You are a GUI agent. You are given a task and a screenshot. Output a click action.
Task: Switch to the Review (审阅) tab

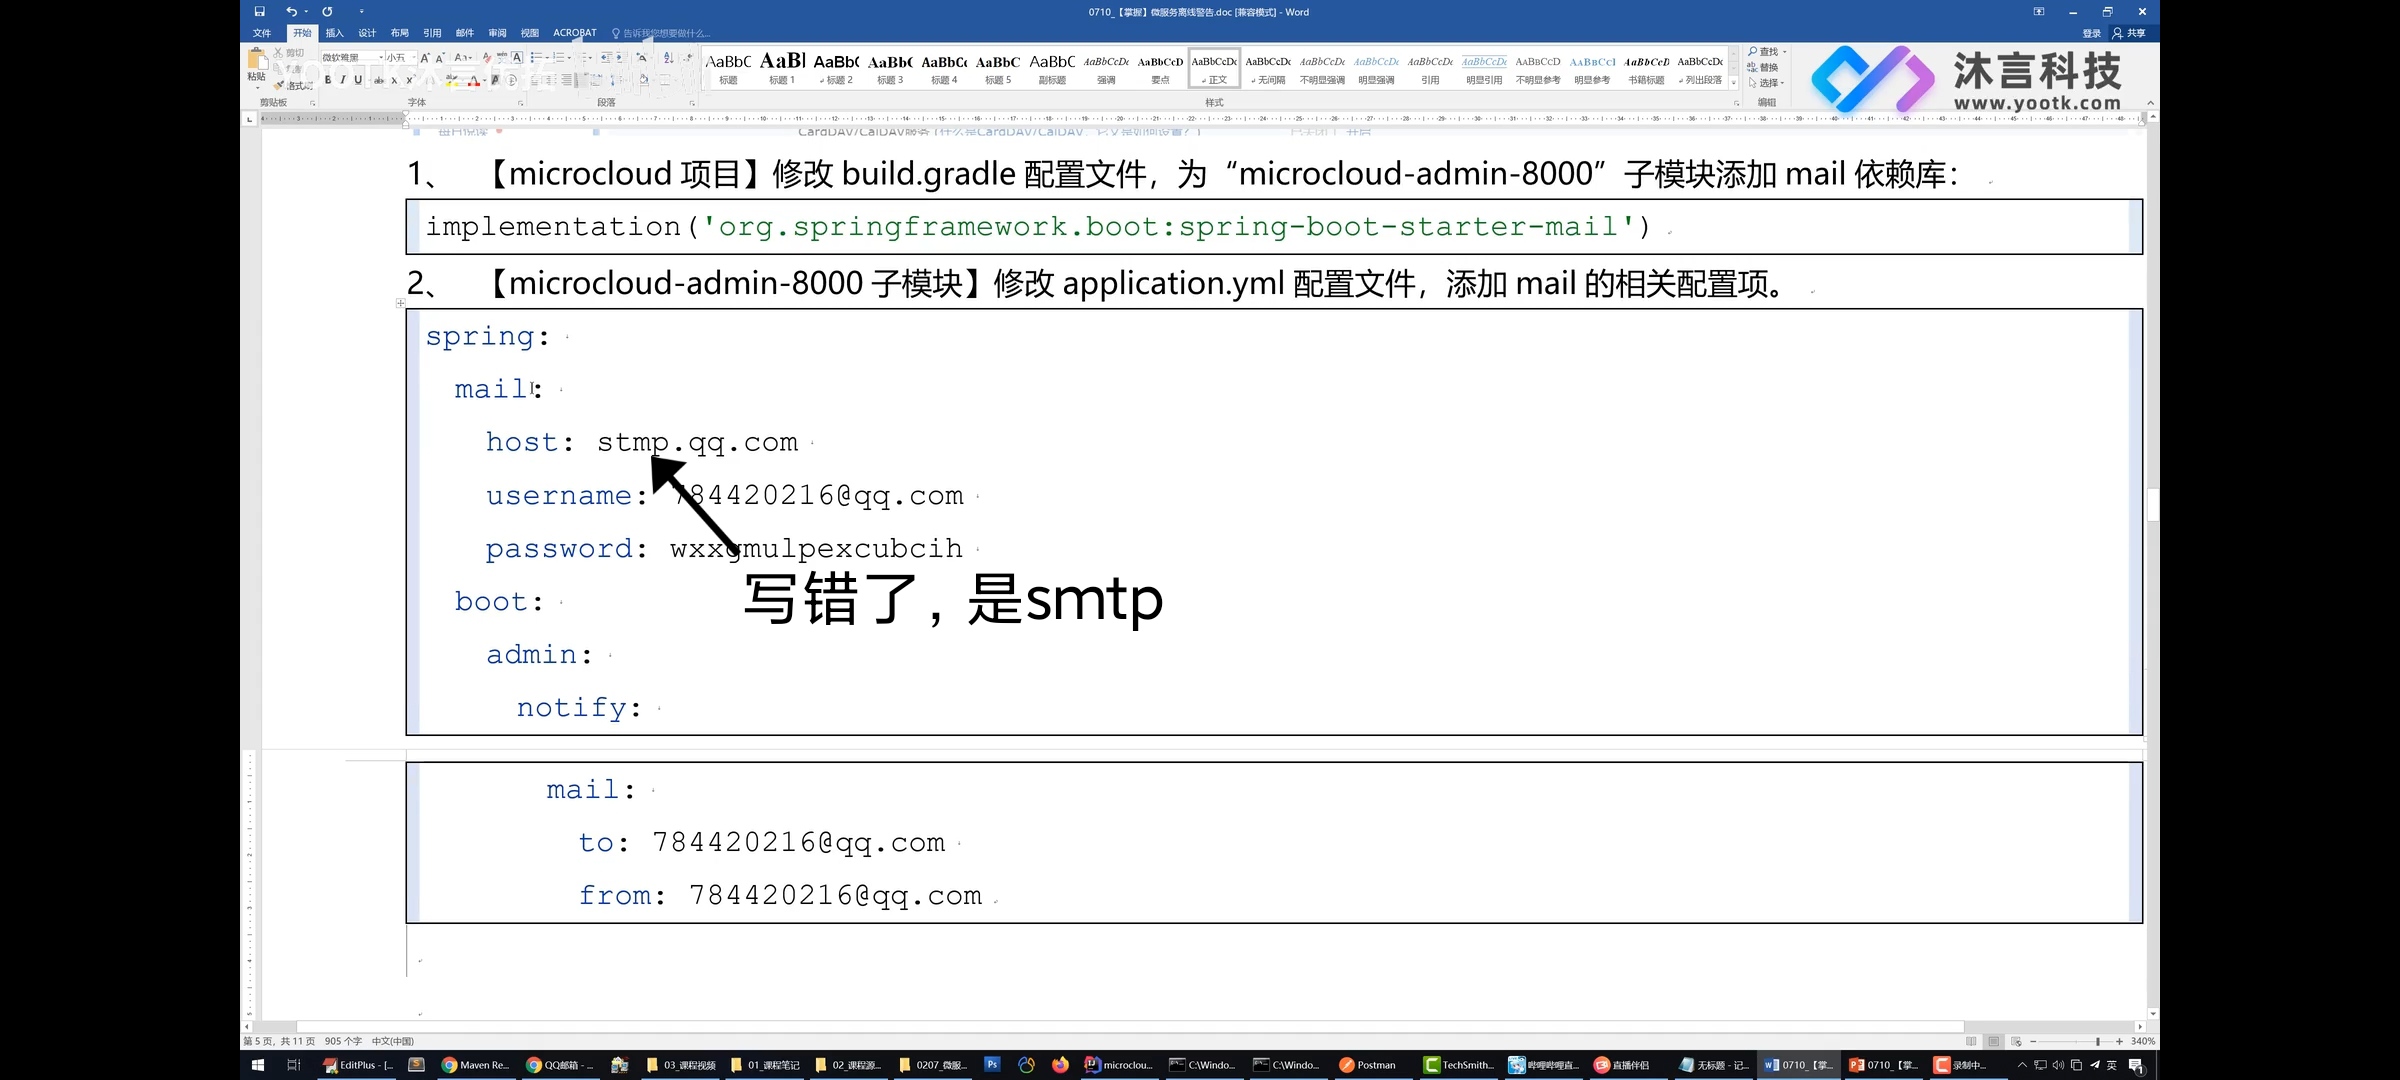tap(497, 33)
